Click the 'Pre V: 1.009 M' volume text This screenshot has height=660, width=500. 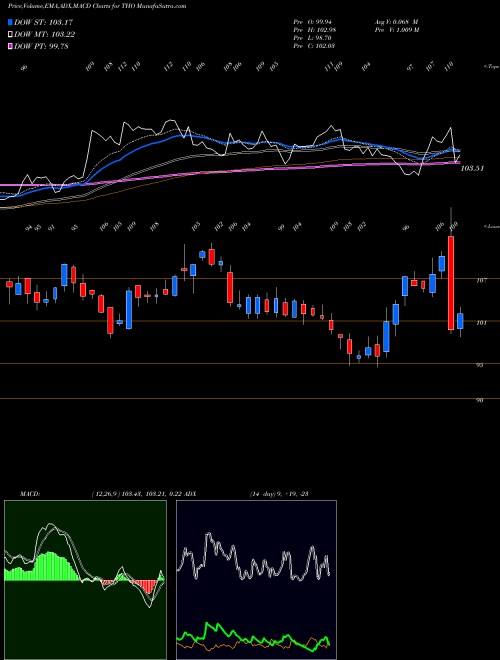pyautogui.click(x=396, y=30)
